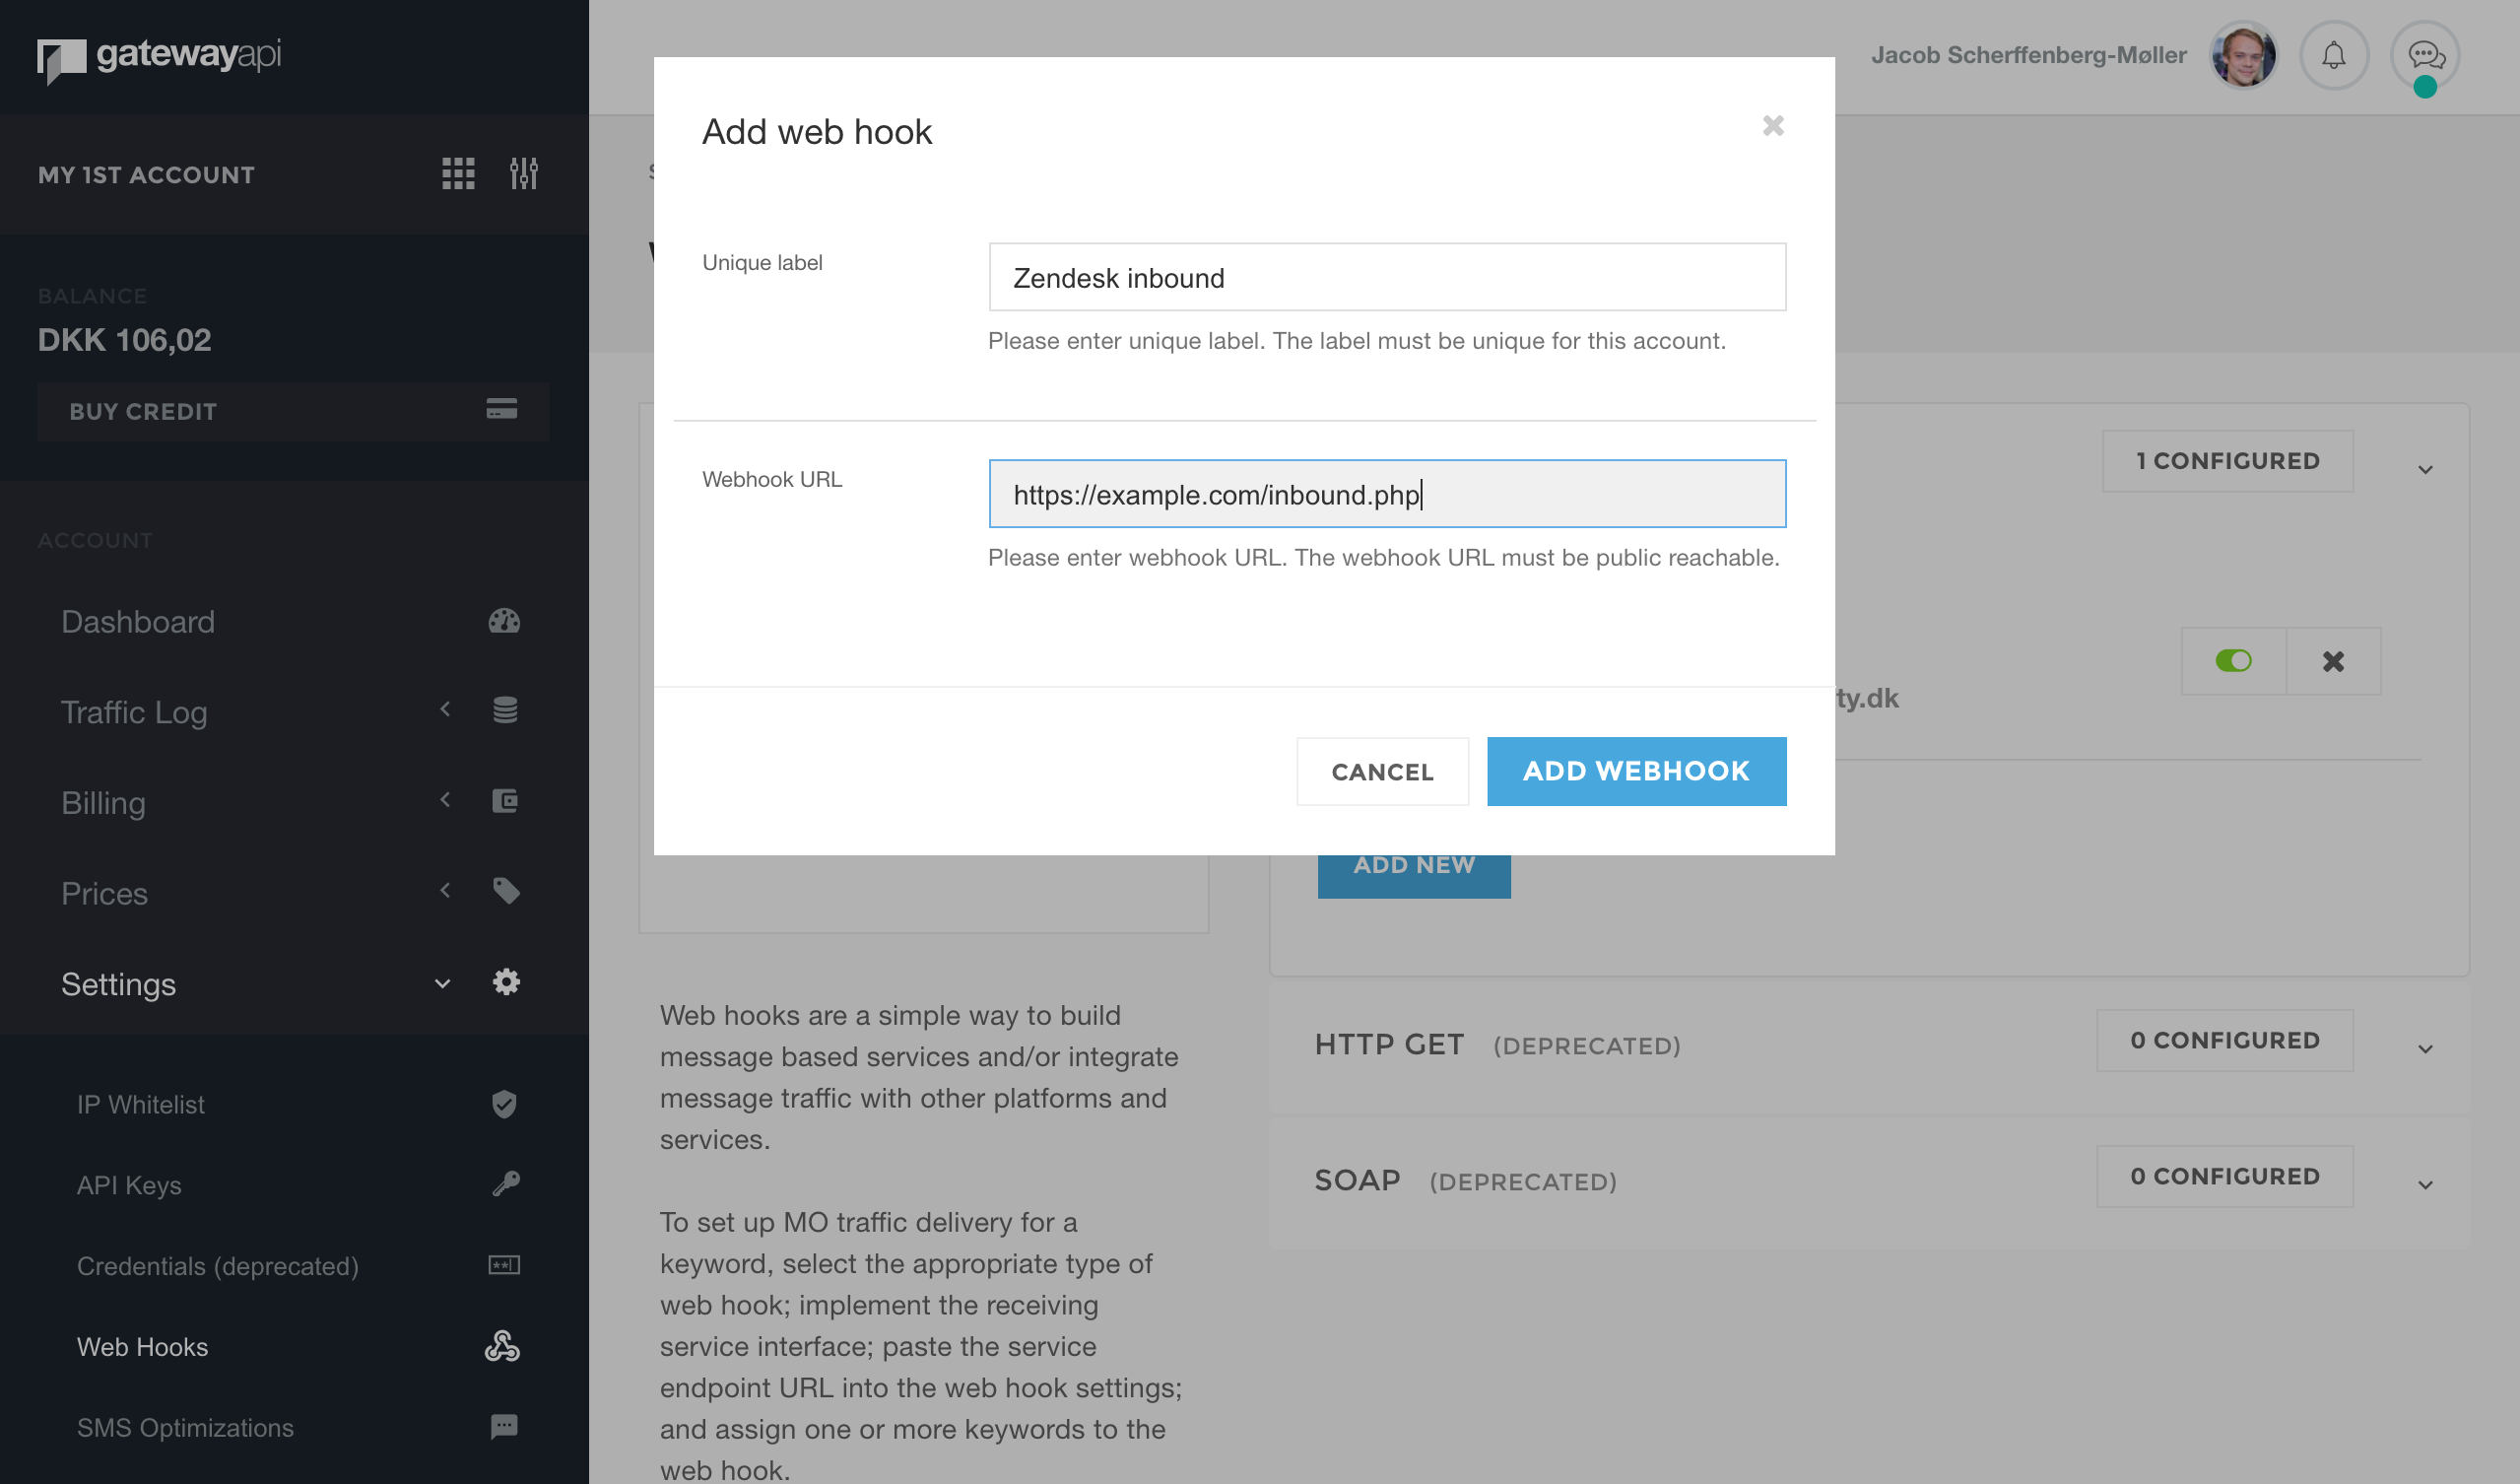The image size is (2520, 1484).
Task: Click the grid icon beside My 1st Account
Action: pos(458,173)
